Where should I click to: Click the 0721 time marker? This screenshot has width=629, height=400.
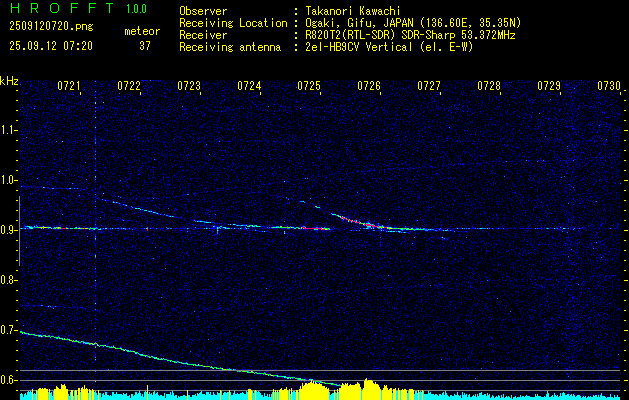click(69, 87)
